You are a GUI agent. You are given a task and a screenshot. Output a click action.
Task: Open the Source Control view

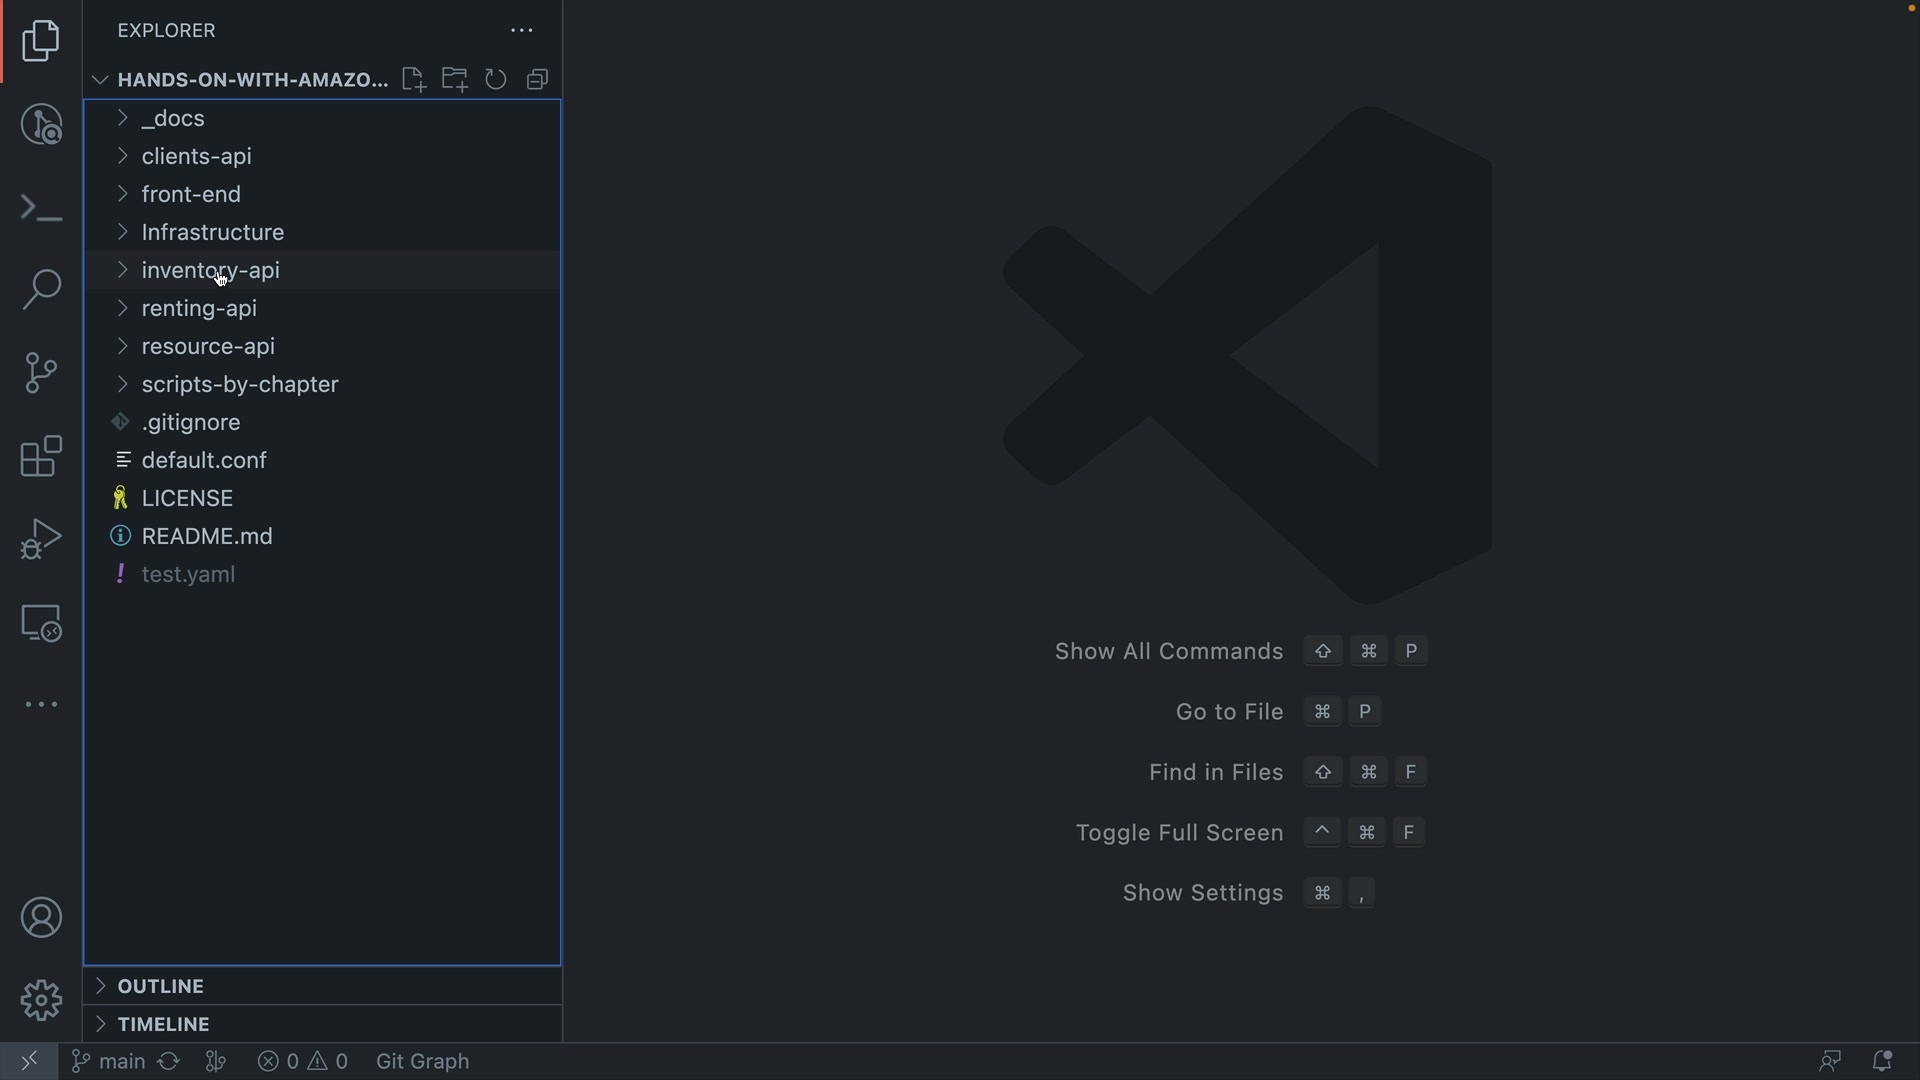pyautogui.click(x=41, y=373)
